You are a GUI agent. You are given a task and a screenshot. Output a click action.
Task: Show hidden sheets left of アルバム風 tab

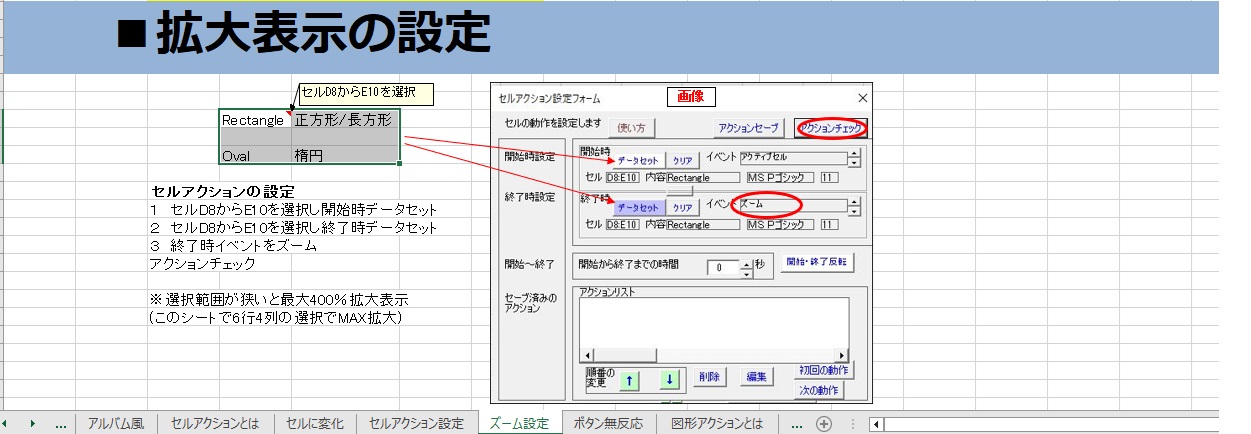coord(61,424)
